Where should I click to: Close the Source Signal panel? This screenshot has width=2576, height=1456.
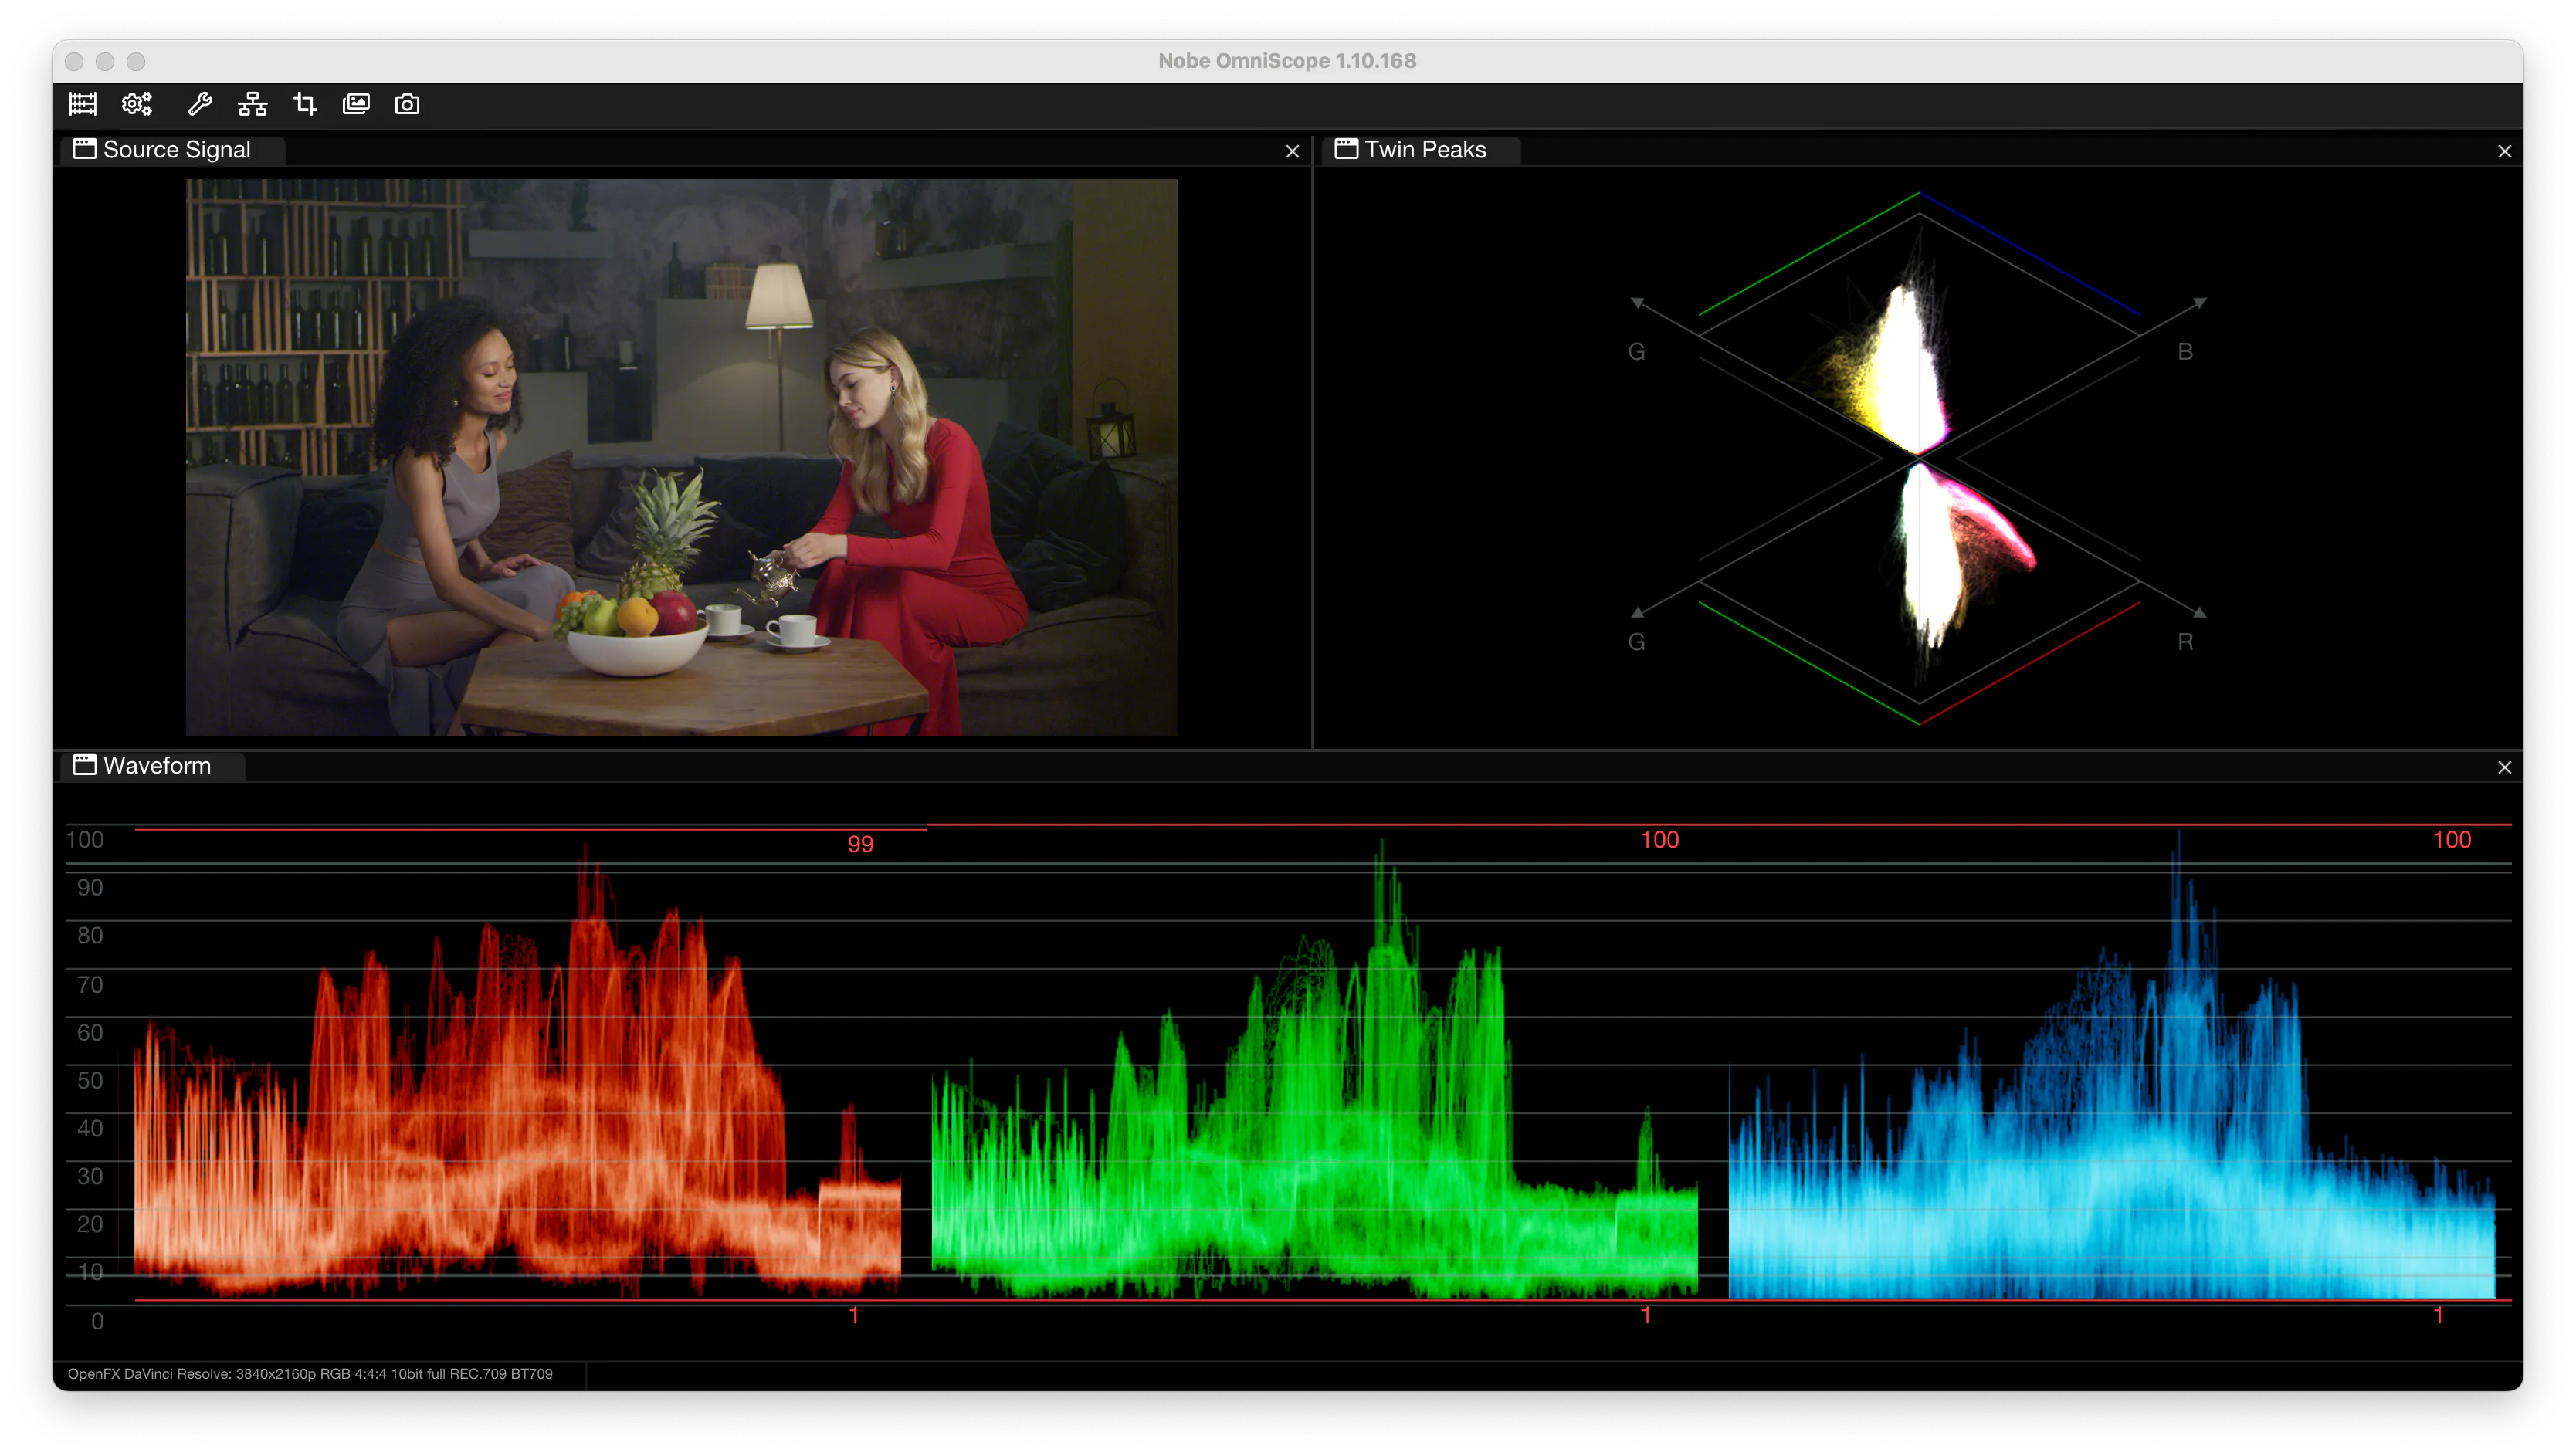click(1292, 151)
